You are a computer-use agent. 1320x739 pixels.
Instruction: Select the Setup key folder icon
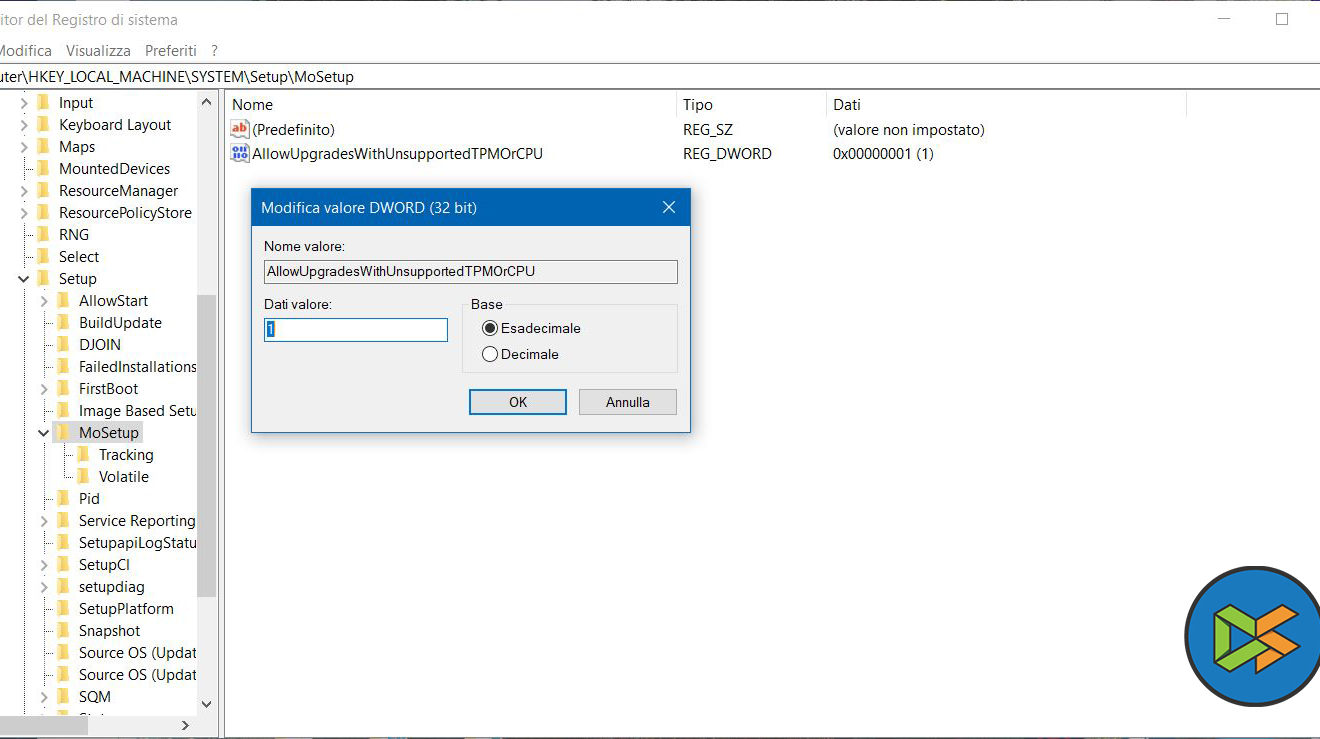click(x=43, y=278)
